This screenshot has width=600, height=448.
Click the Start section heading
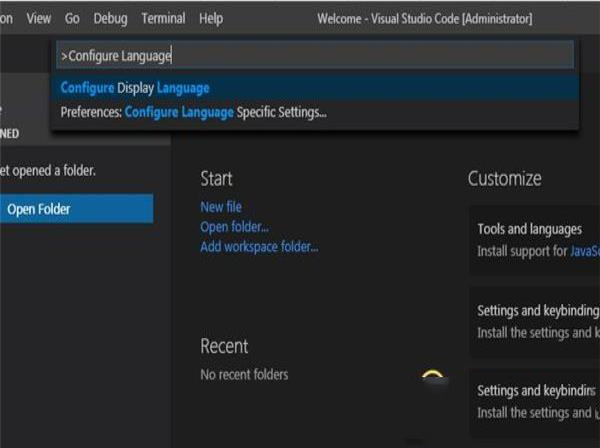(217, 179)
